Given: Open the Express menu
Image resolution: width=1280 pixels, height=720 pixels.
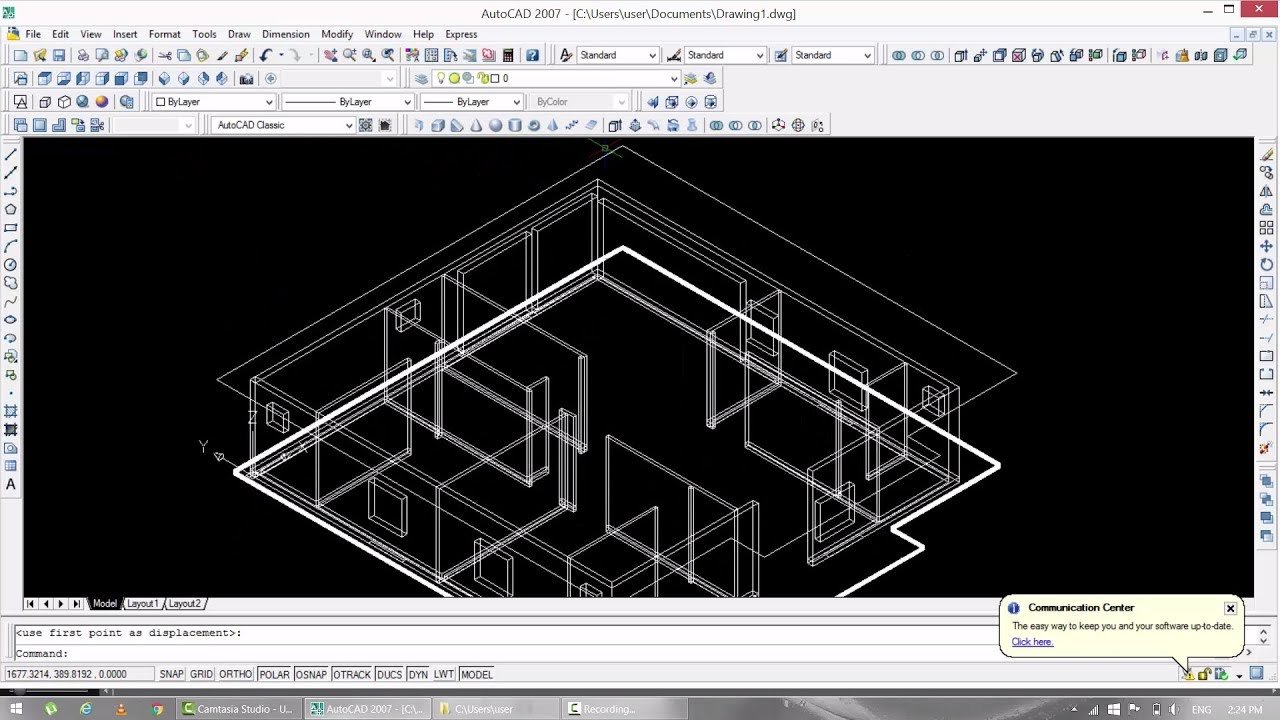Looking at the screenshot, I should coord(461,34).
